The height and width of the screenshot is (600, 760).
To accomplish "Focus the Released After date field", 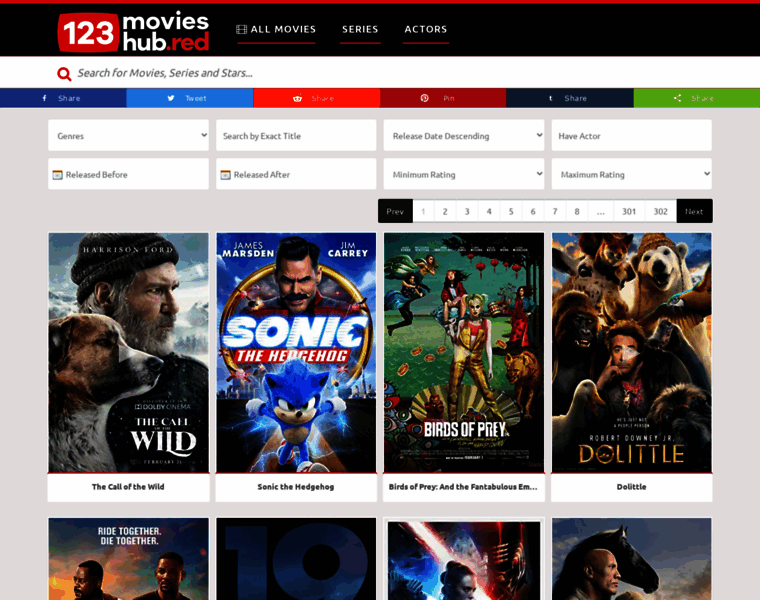I will (x=296, y=174).
